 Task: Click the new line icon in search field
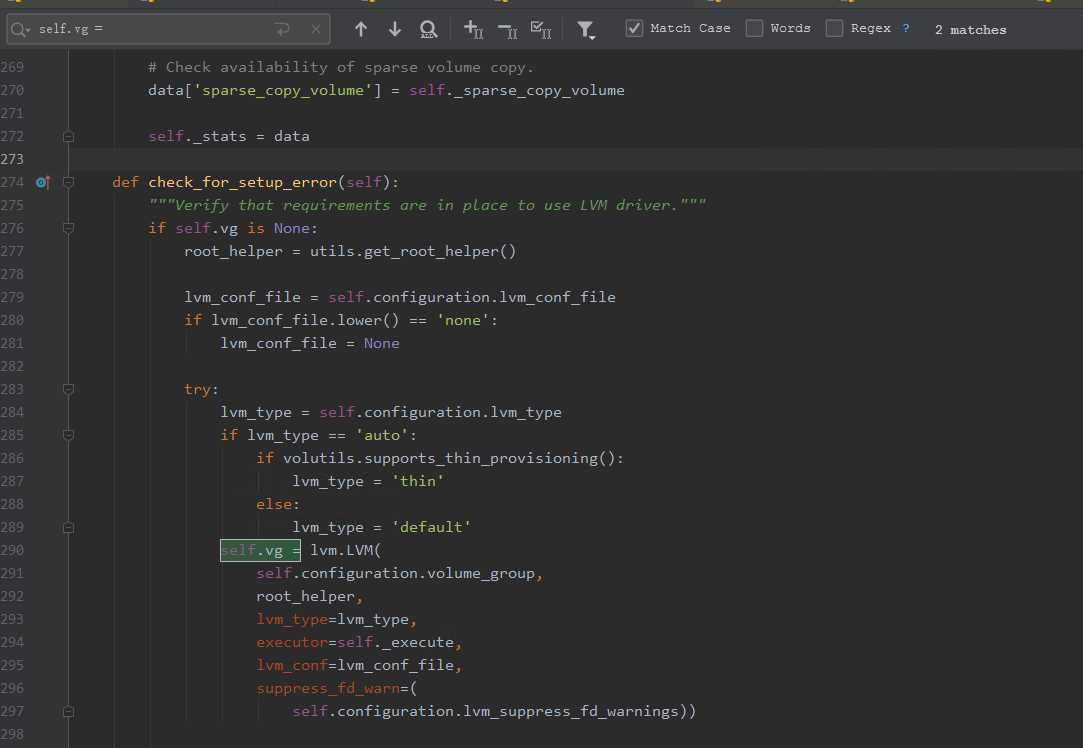click(283, 29)
